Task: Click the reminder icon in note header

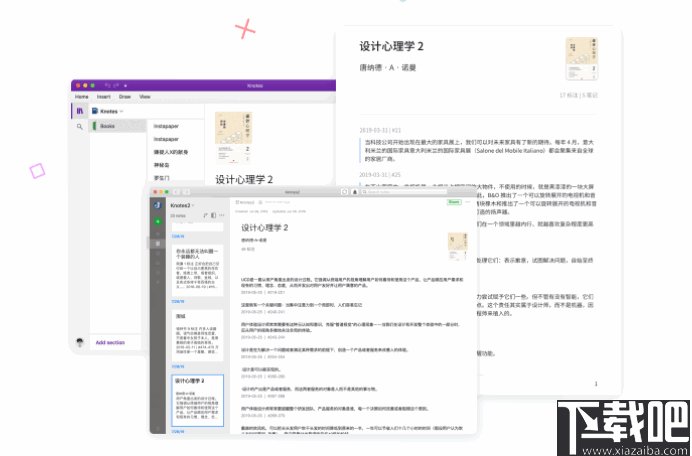Action: tap(260, 202)
